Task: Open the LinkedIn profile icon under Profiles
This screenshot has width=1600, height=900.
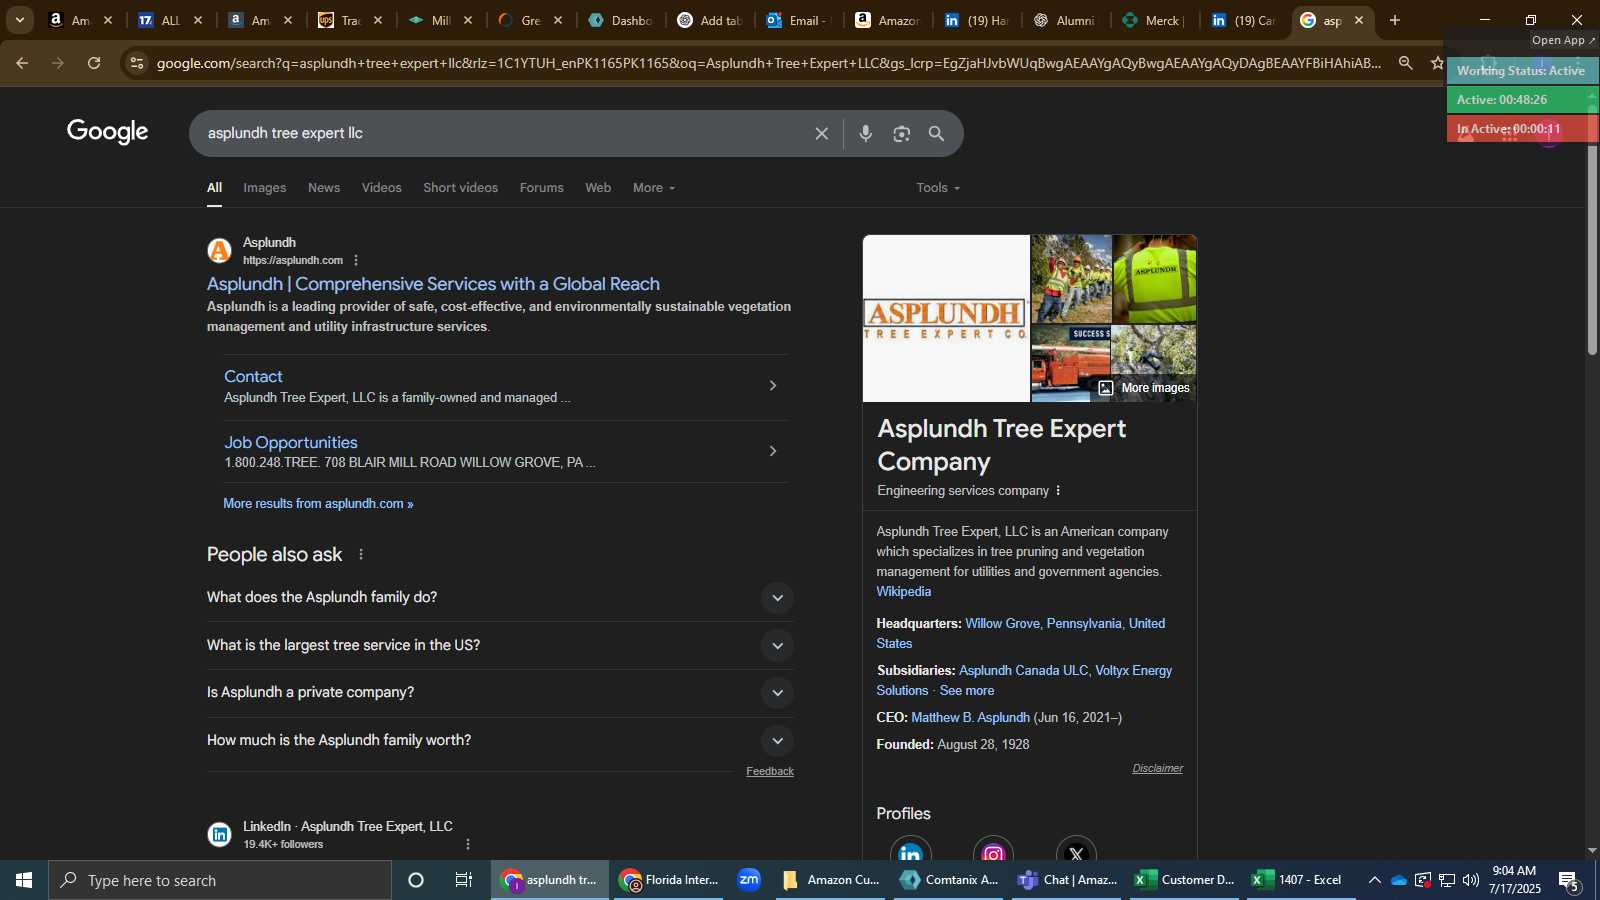Action: pyautogui.click(x=911, y=850)
